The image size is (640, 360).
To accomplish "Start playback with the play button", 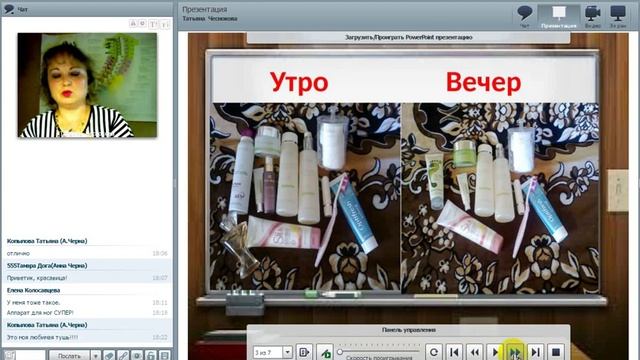I will [495, 352].
